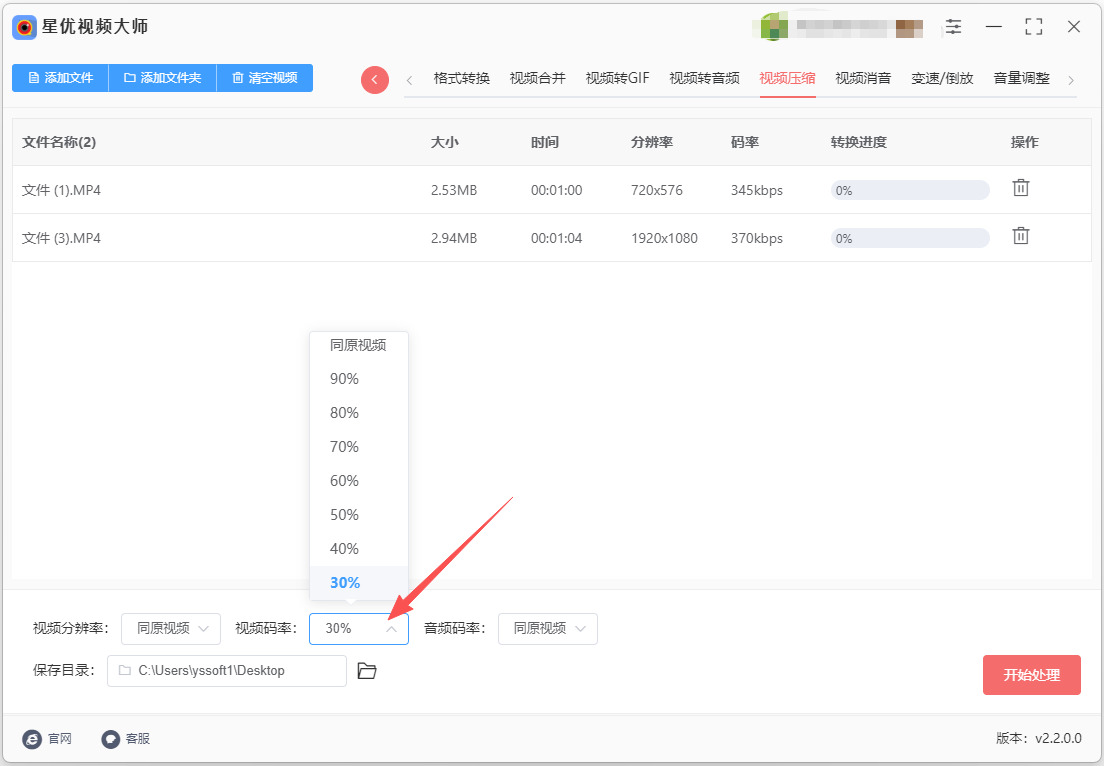Click the 开始处理 button
Screen dimensions: 1104x766
(x=1031, y=675)
